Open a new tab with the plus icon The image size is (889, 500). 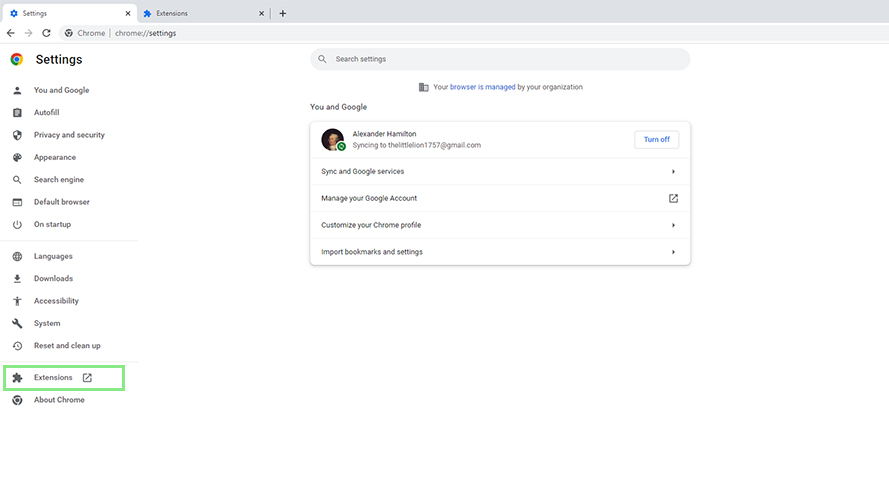(282, 13)
